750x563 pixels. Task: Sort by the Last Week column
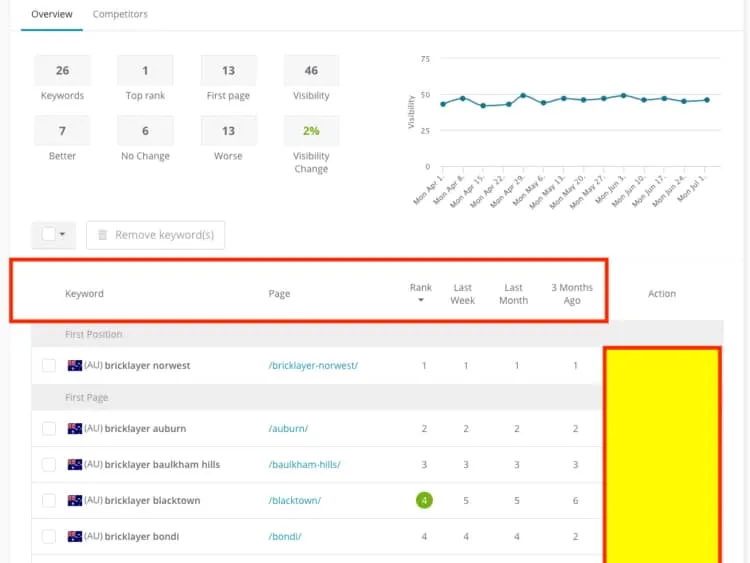(x=463, y=294)
